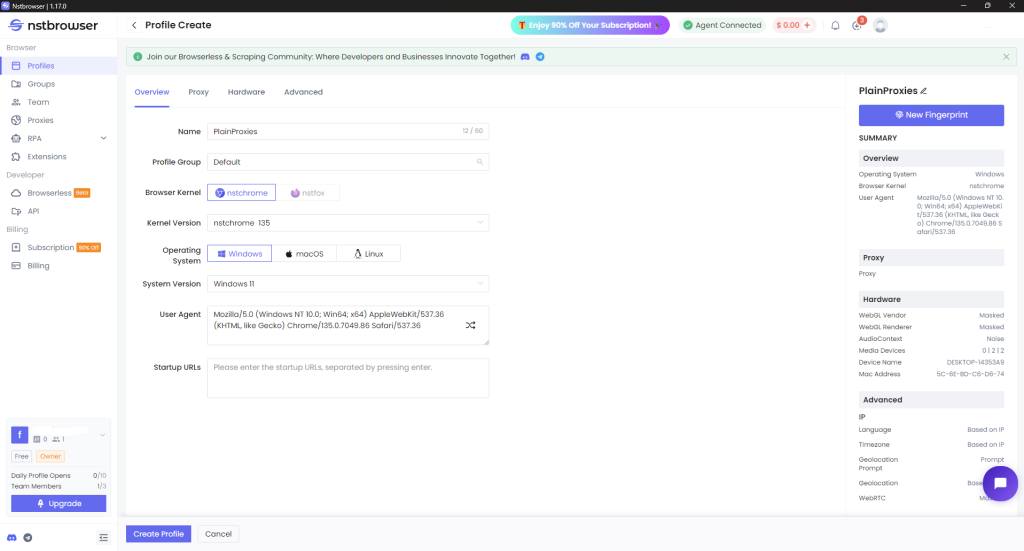Switch to the Proxy tab
The height and width of the screenshot is (551, 1024).
[x=199, y=92]
